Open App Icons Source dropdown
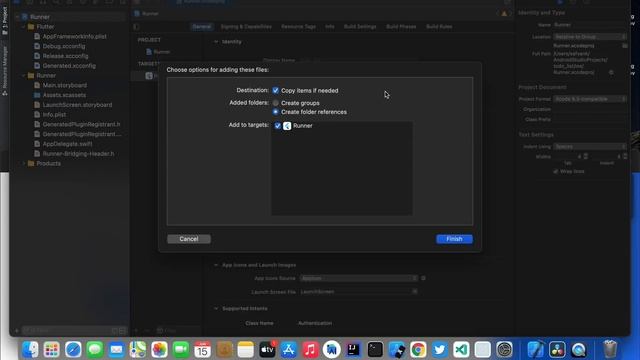This screenshot has width=640, height=360. pos(359,278)
